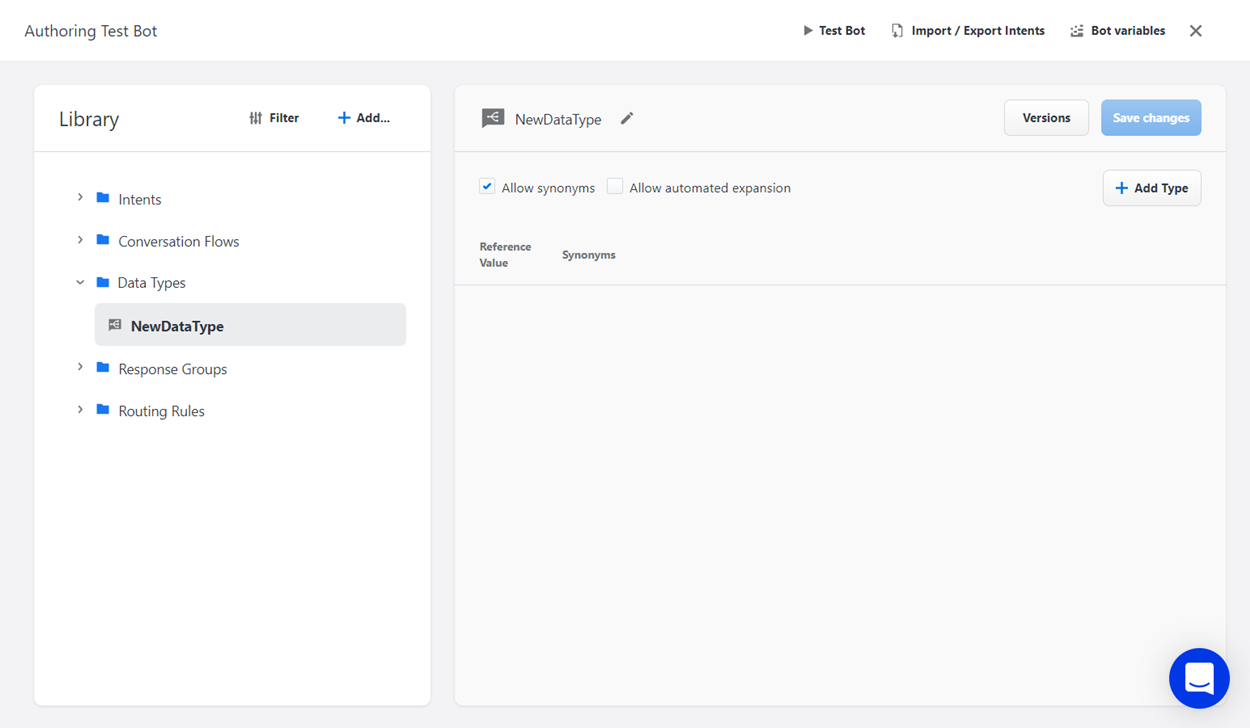Expand the Conversation Flows chevron
Viewport: 1250px width, 728px height.
[x=80, y=240]
